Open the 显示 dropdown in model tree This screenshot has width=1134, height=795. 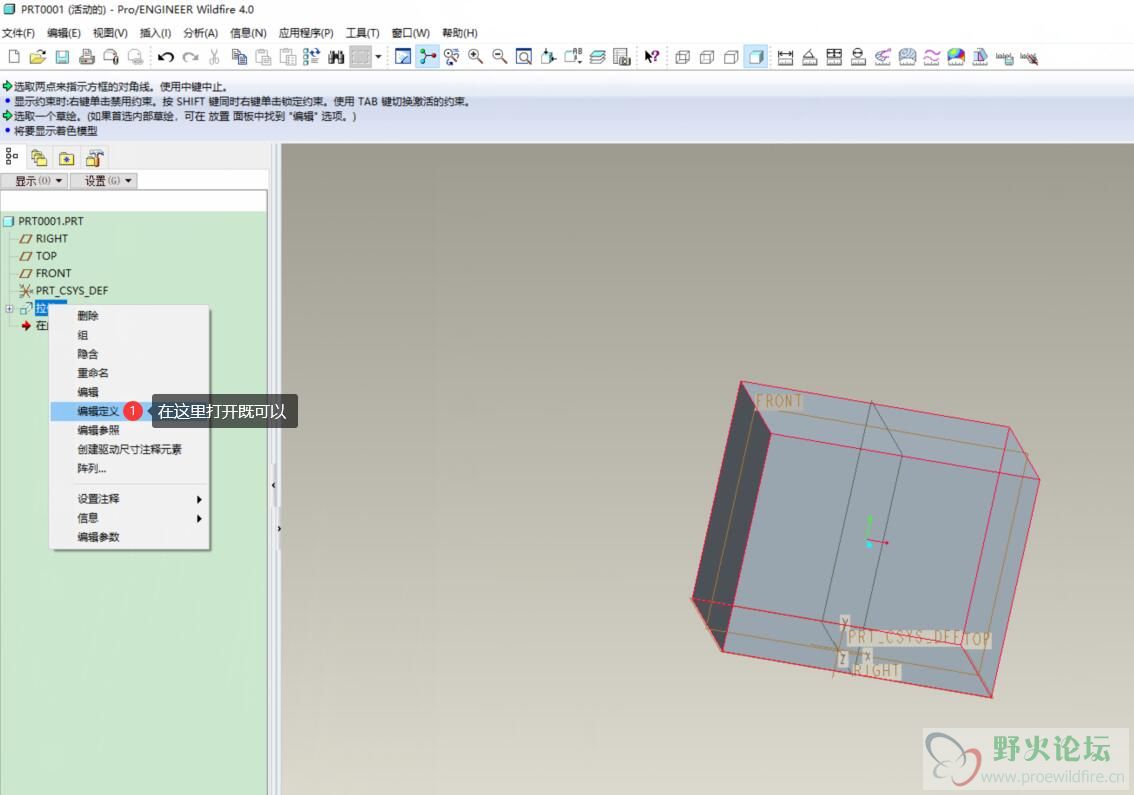point(34,180)
